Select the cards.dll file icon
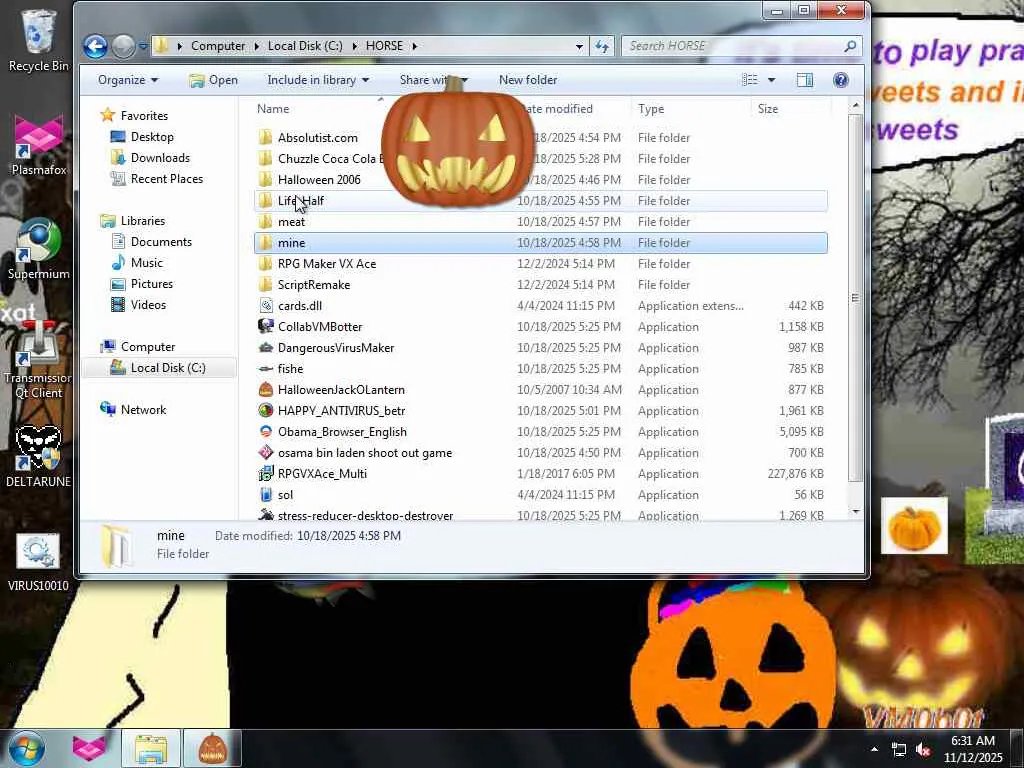Screen dimensions: 1024x768 click(266, 306)
